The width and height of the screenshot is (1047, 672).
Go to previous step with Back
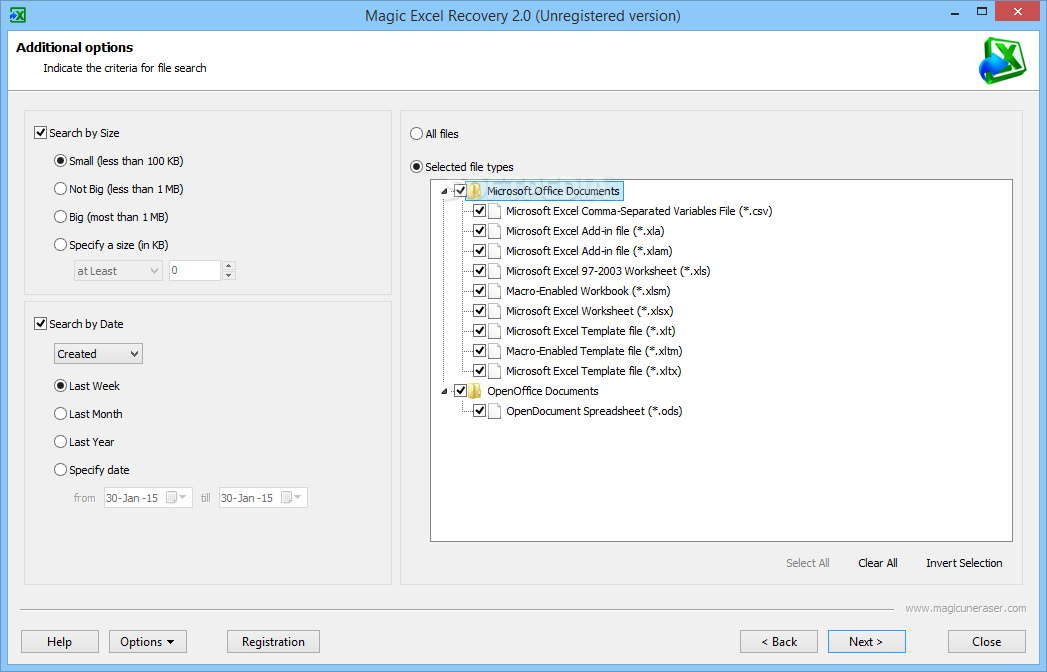[x=779, y=642]
